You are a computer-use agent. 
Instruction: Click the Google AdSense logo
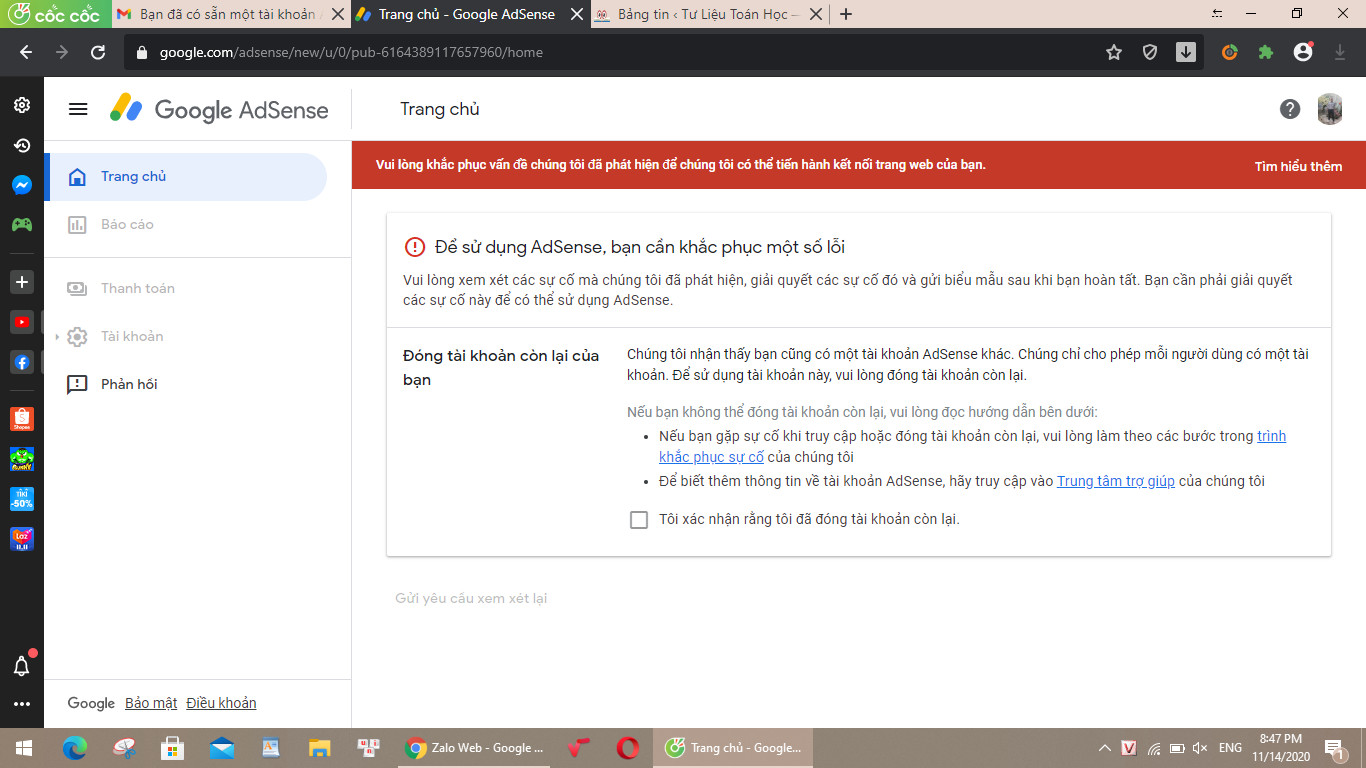tap(219, 109)
